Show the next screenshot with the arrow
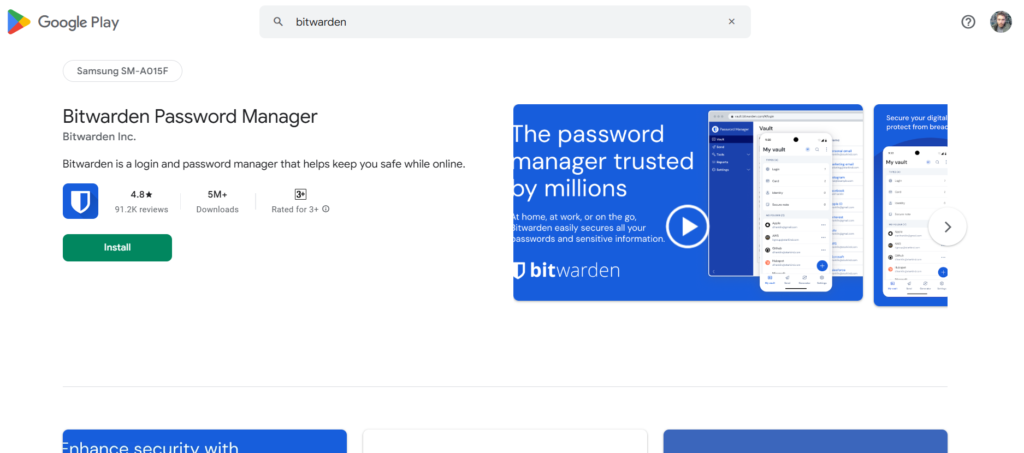This screenshot has width=1024, height=453. pos(948,226)
